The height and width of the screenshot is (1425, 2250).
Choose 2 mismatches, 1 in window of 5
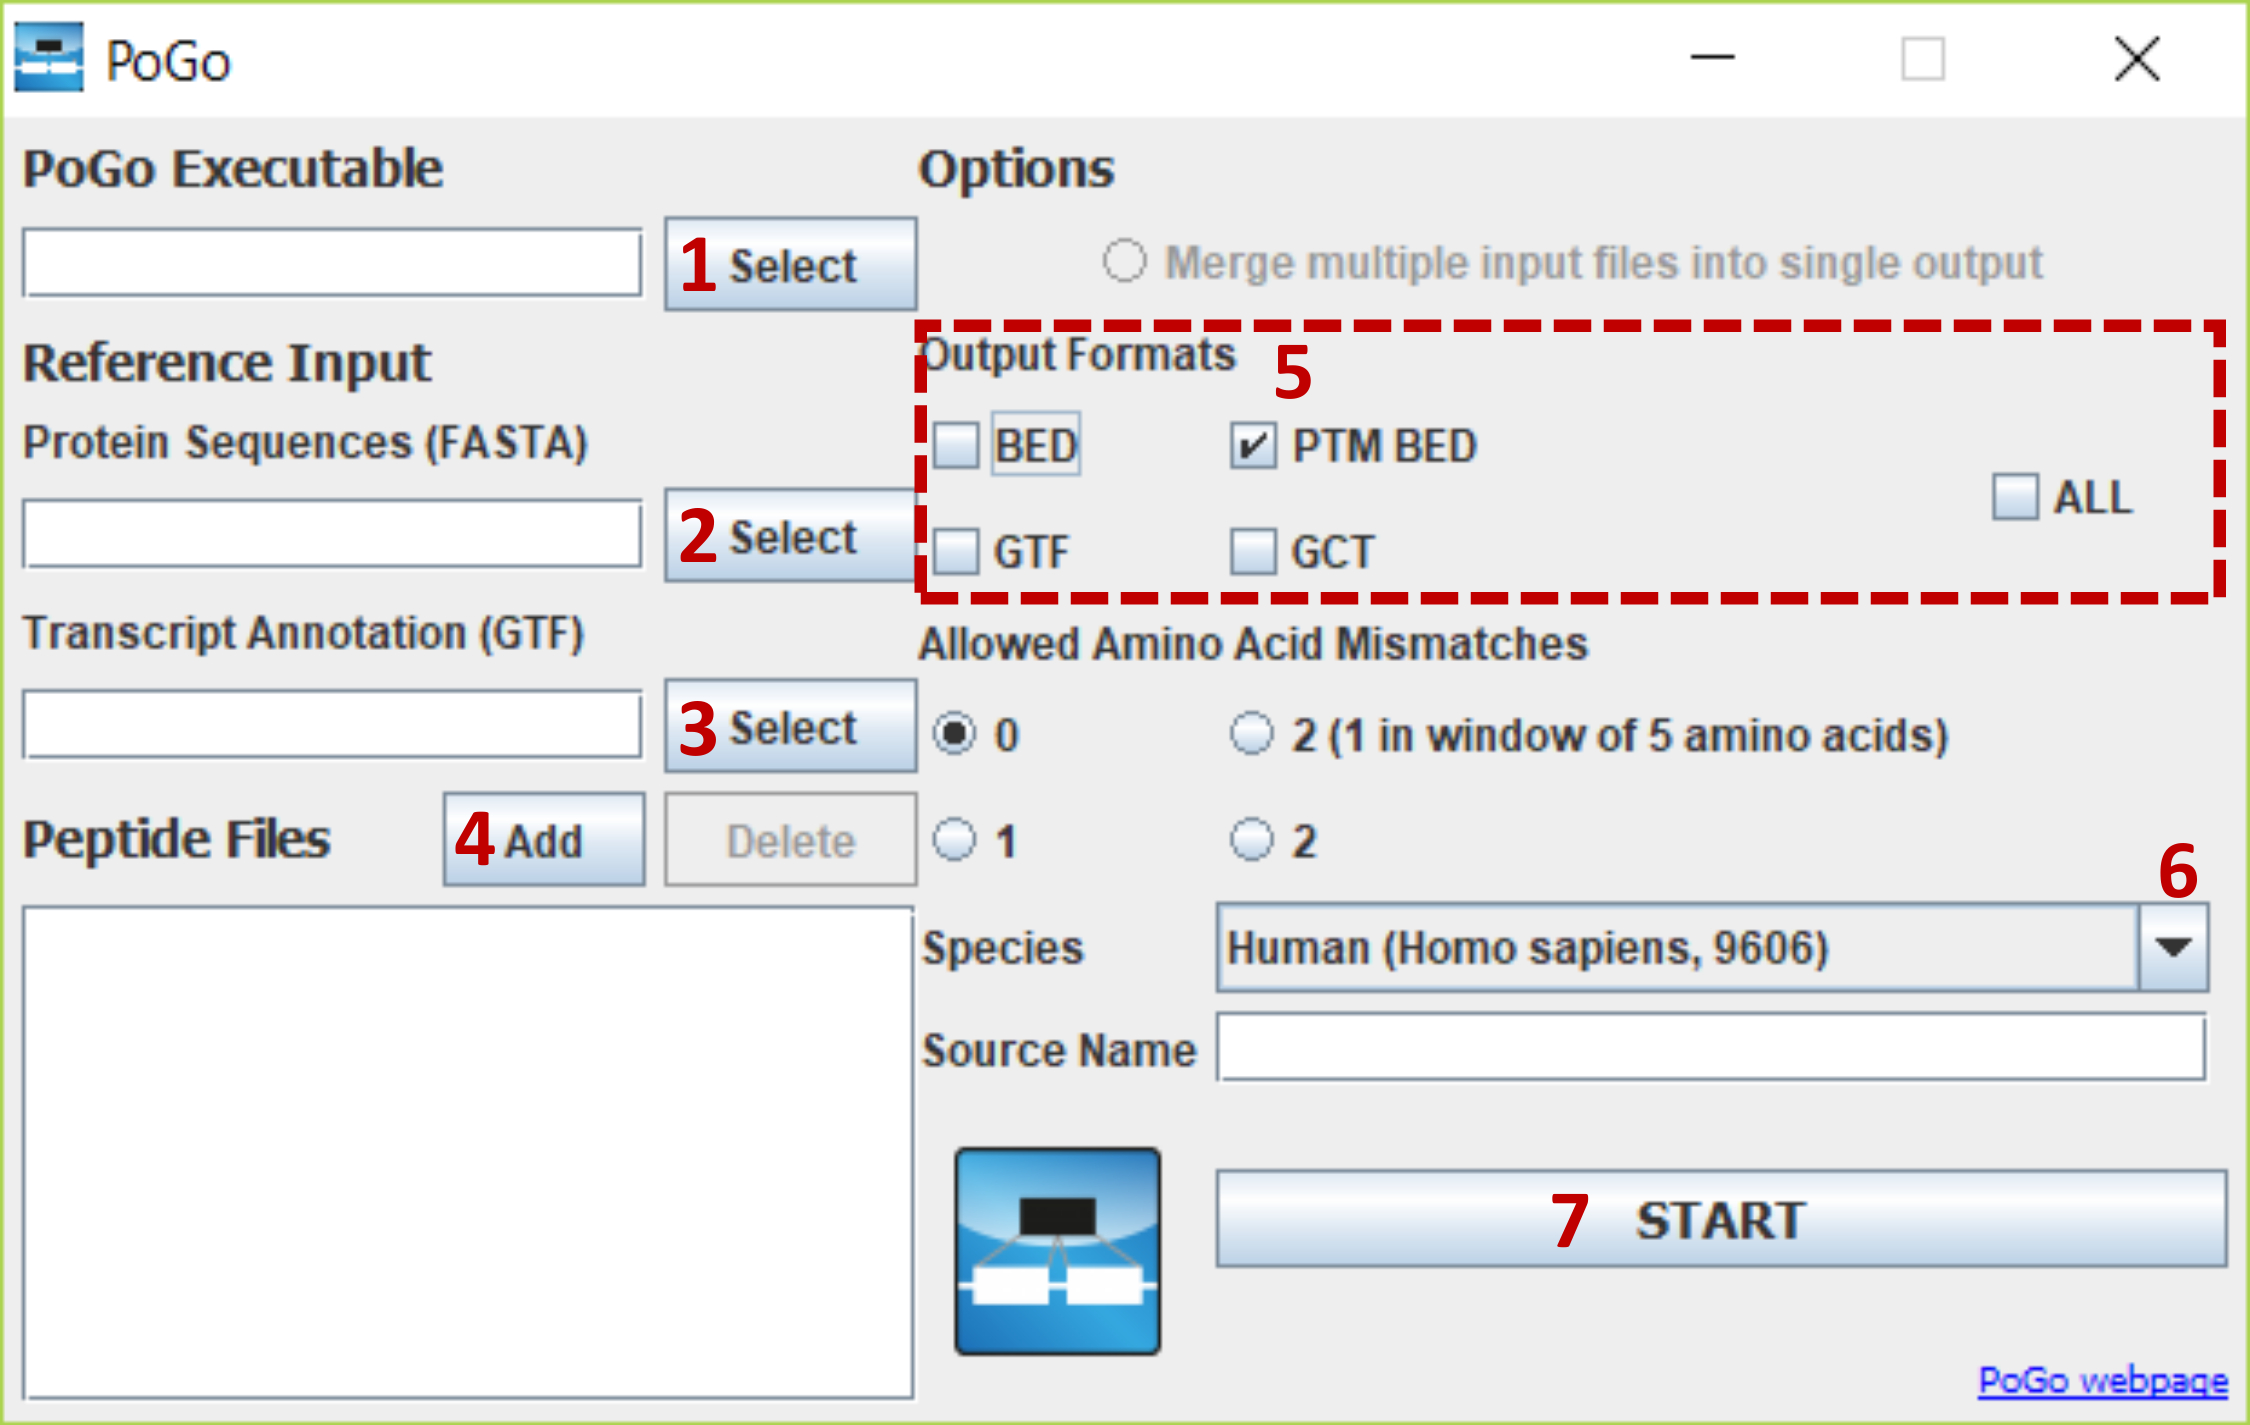(x=1251, y=734)
